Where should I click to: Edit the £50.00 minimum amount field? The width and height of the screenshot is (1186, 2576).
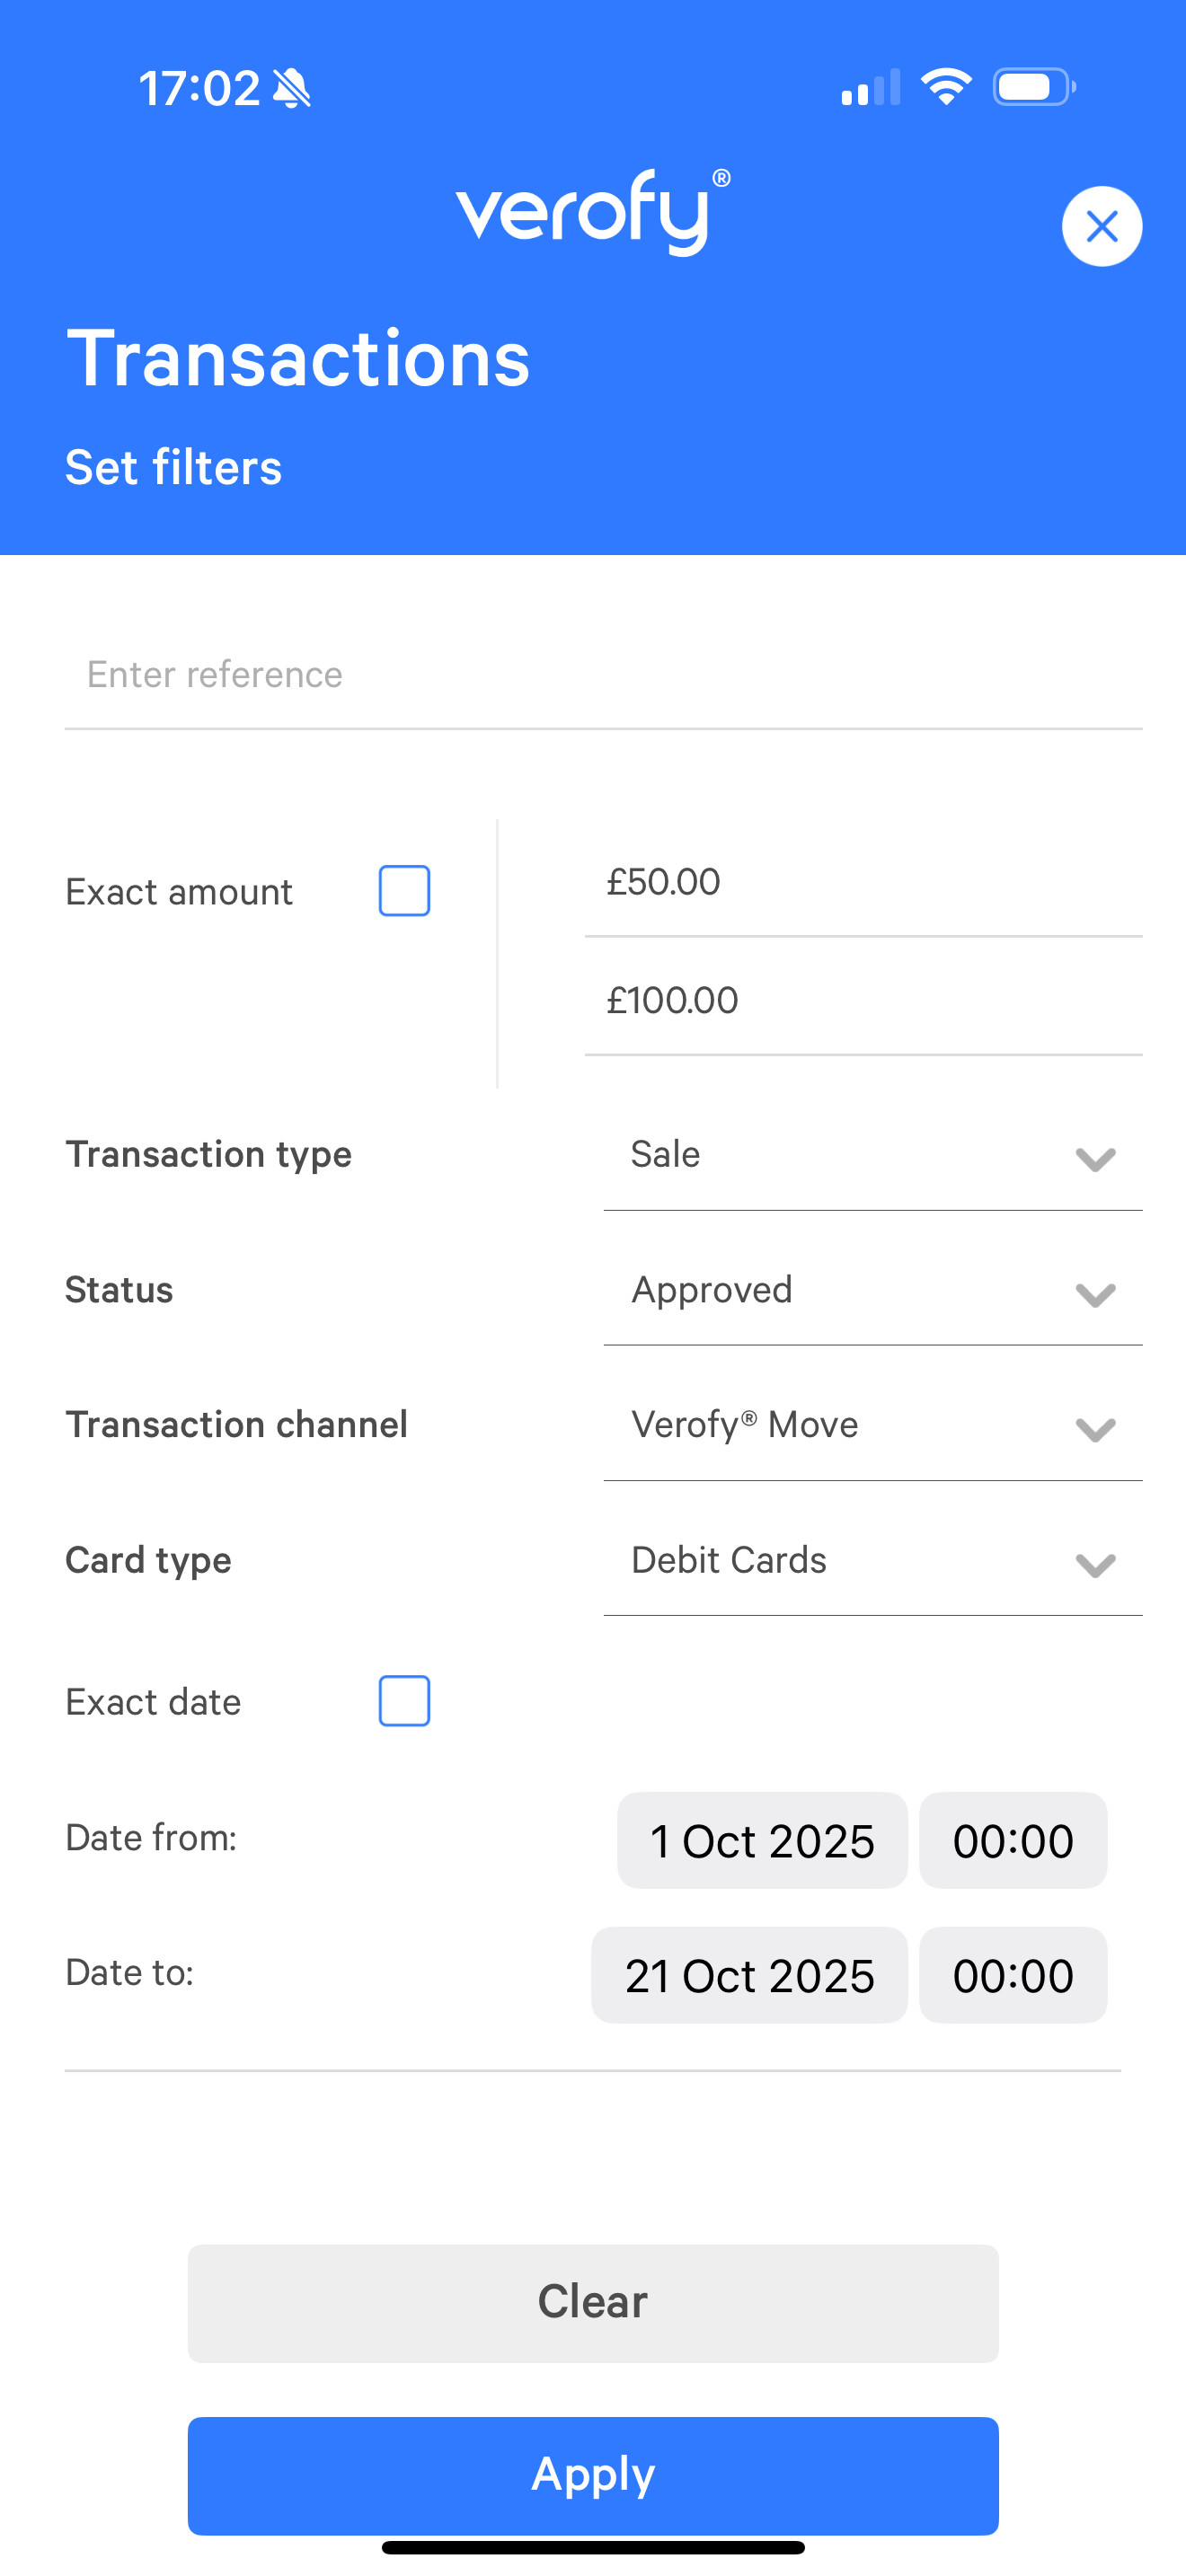click(x=862, y=883)
